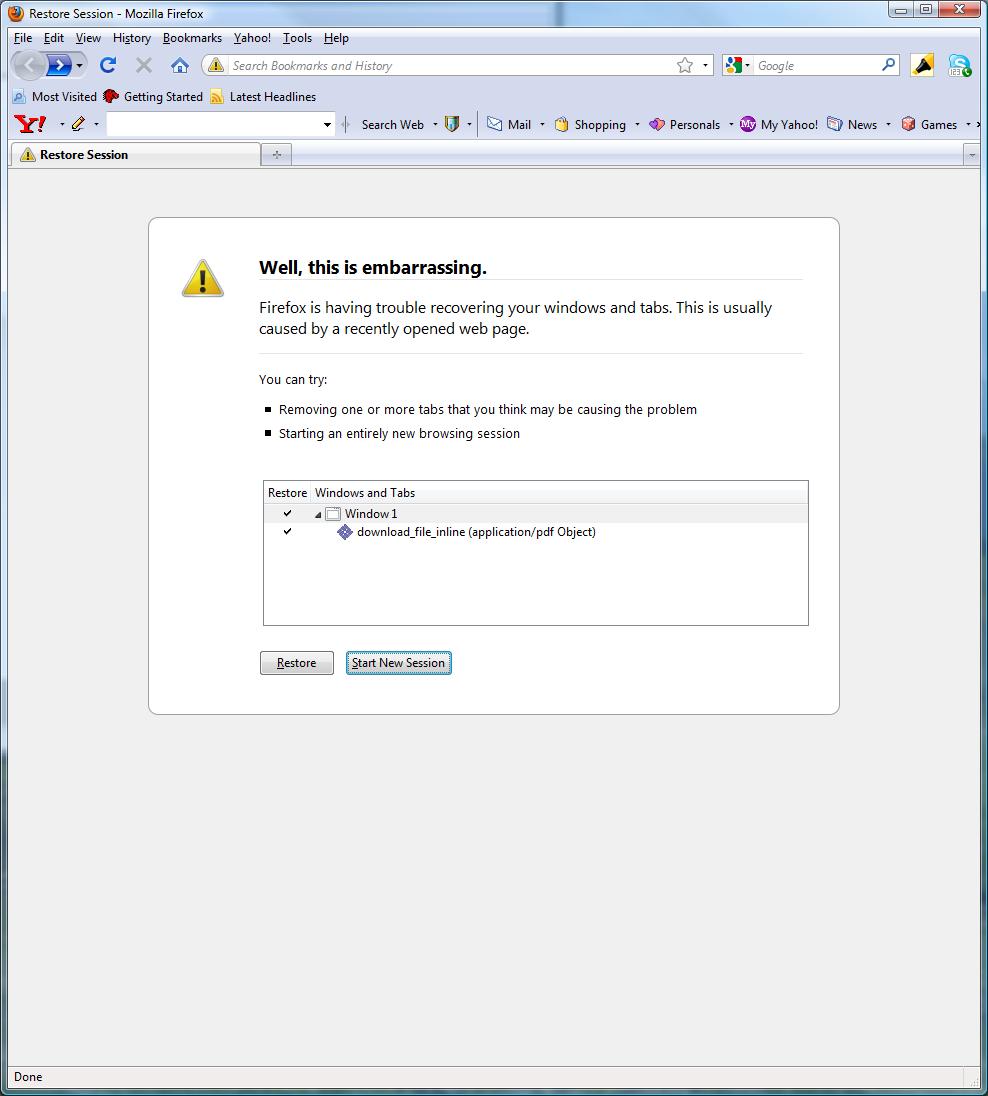Click the search magnifier icon

pos(888,65)
